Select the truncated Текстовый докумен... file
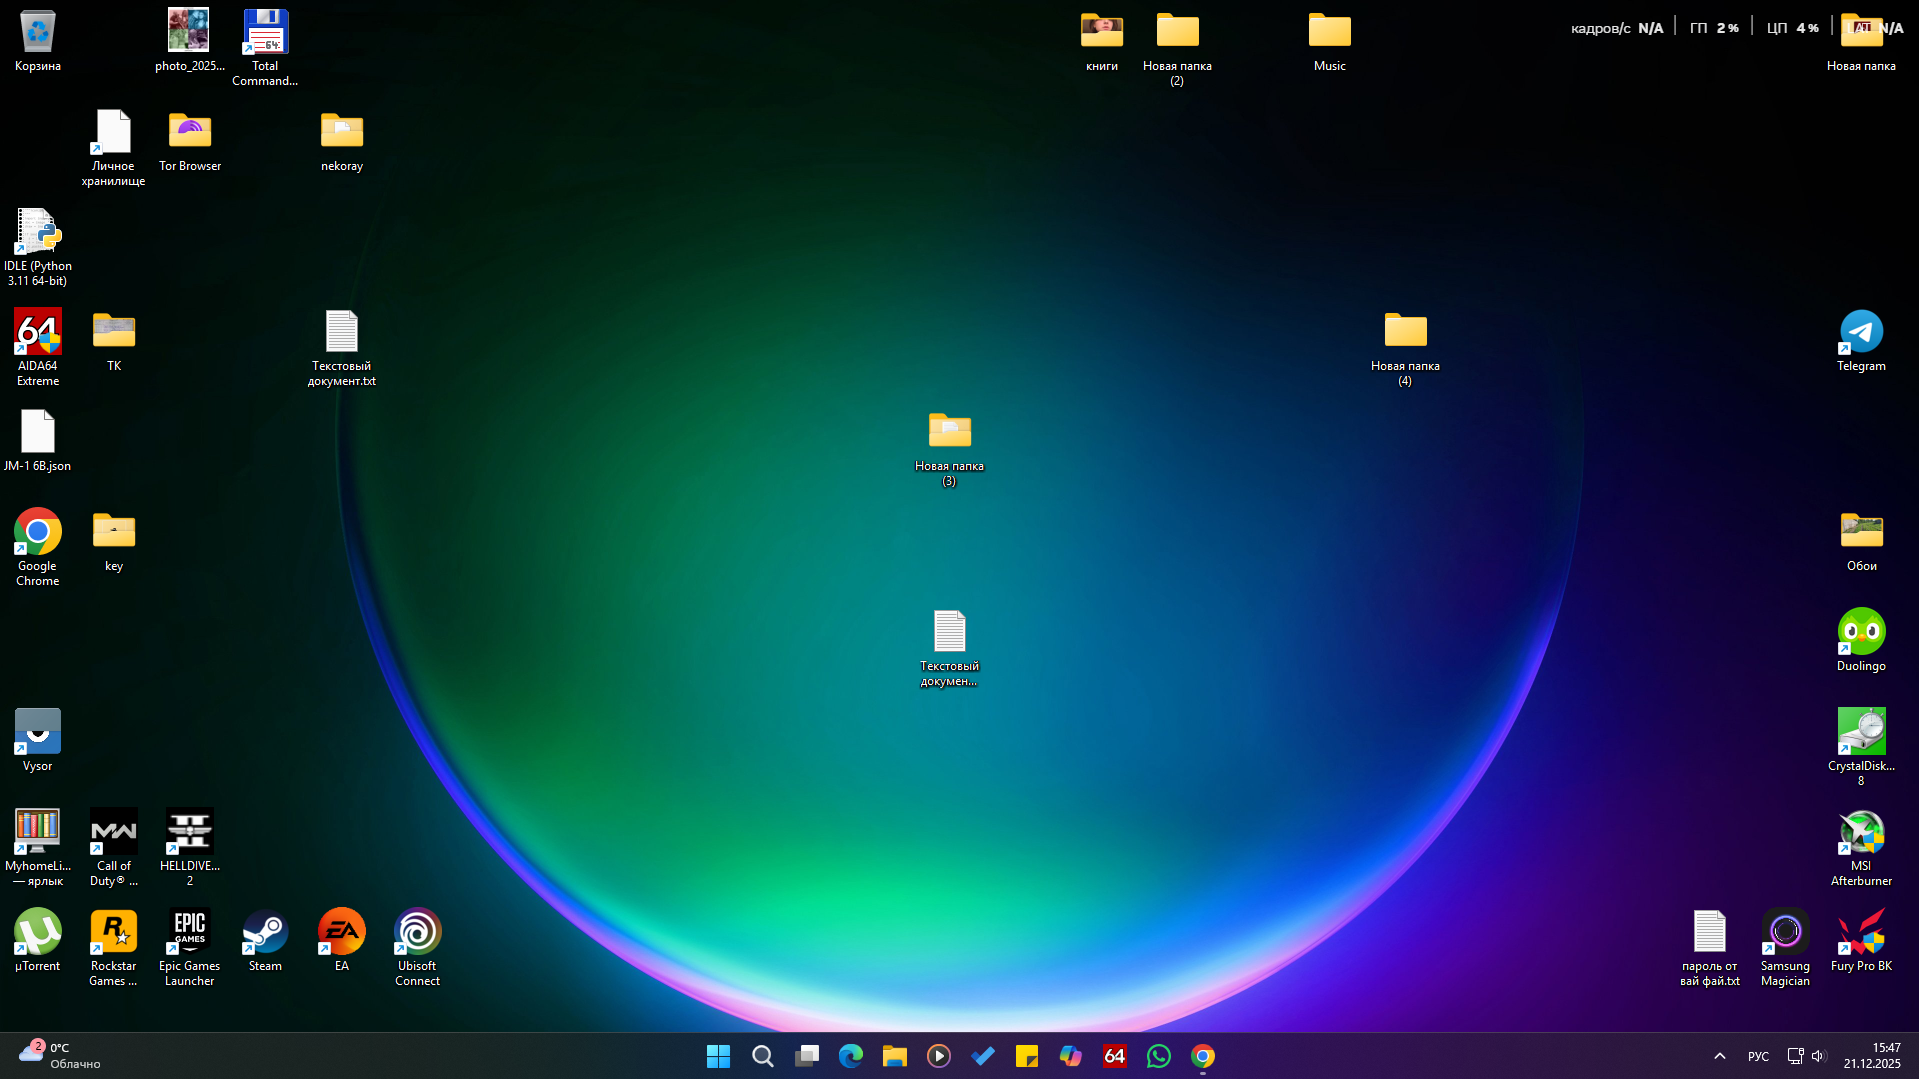 click(x=949, y=648)
